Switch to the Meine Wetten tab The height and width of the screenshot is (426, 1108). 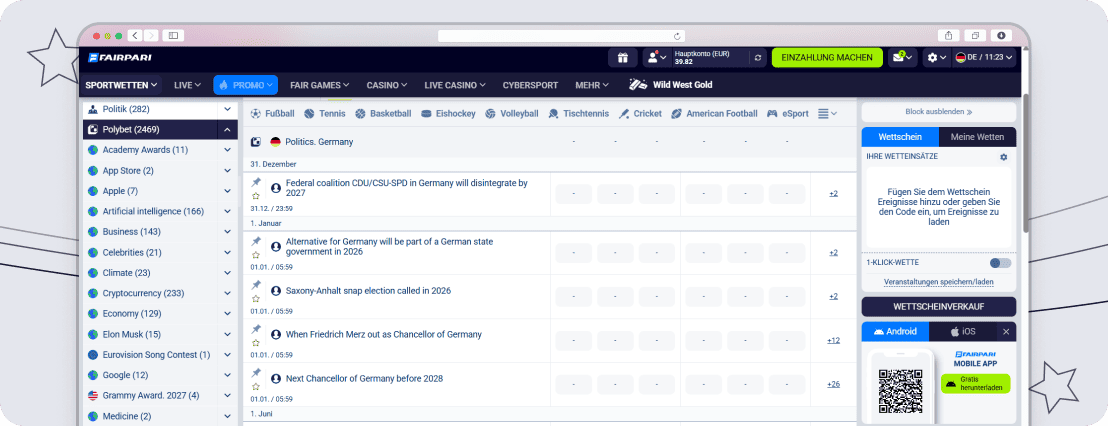coord(977,137)
